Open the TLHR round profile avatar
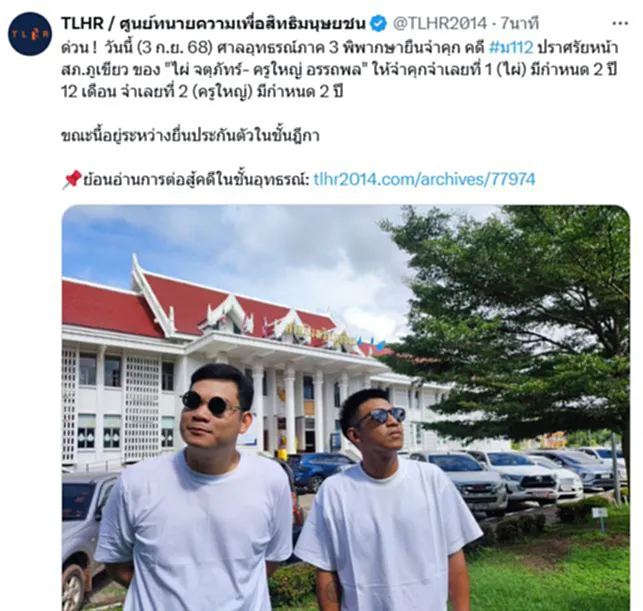Viewport: 643px width, 611px height. (x=30, y=34)
